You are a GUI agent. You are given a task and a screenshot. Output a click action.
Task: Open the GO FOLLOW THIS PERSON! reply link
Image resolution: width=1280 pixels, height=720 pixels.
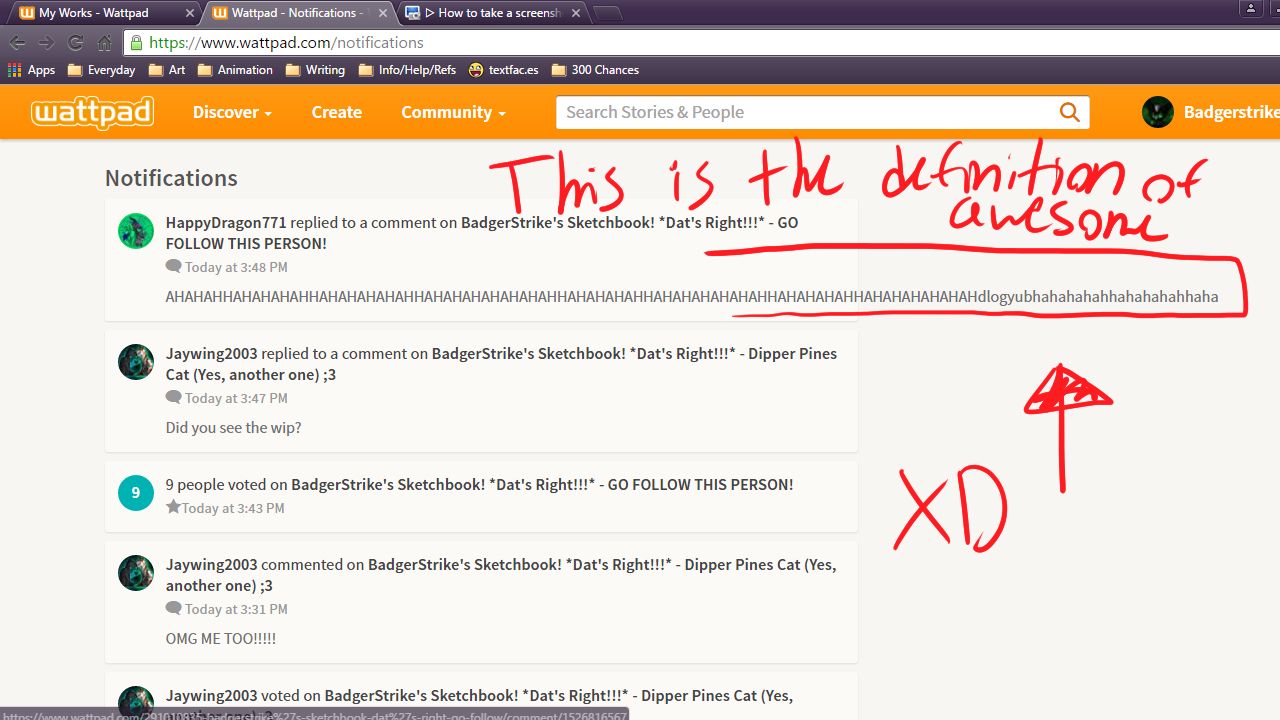[x=482, y=233]
